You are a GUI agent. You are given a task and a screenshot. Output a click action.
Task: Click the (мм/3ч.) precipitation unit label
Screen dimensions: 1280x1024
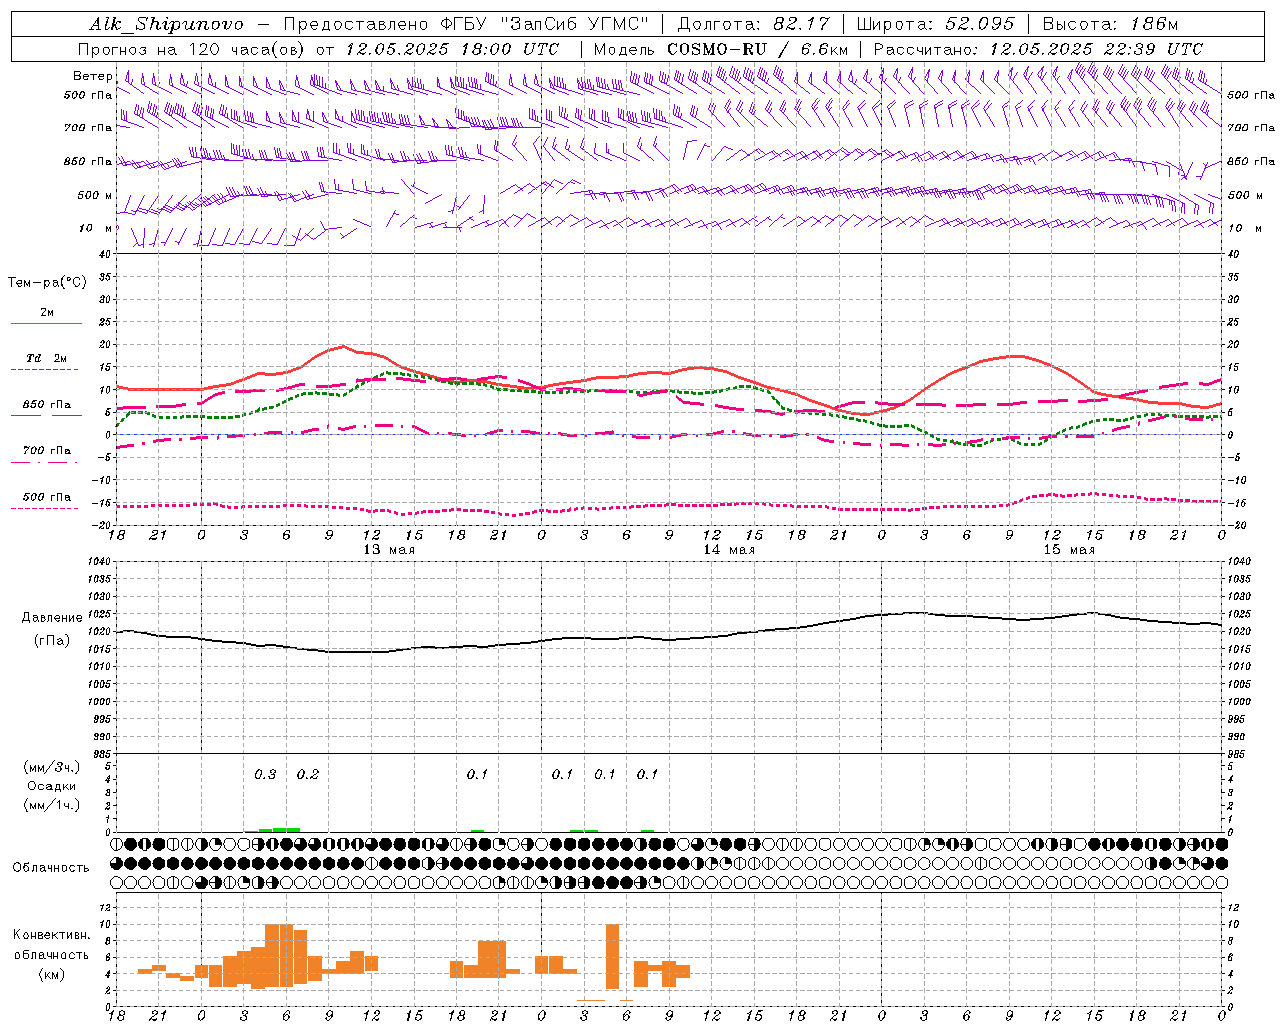click(x=52, y=767)
